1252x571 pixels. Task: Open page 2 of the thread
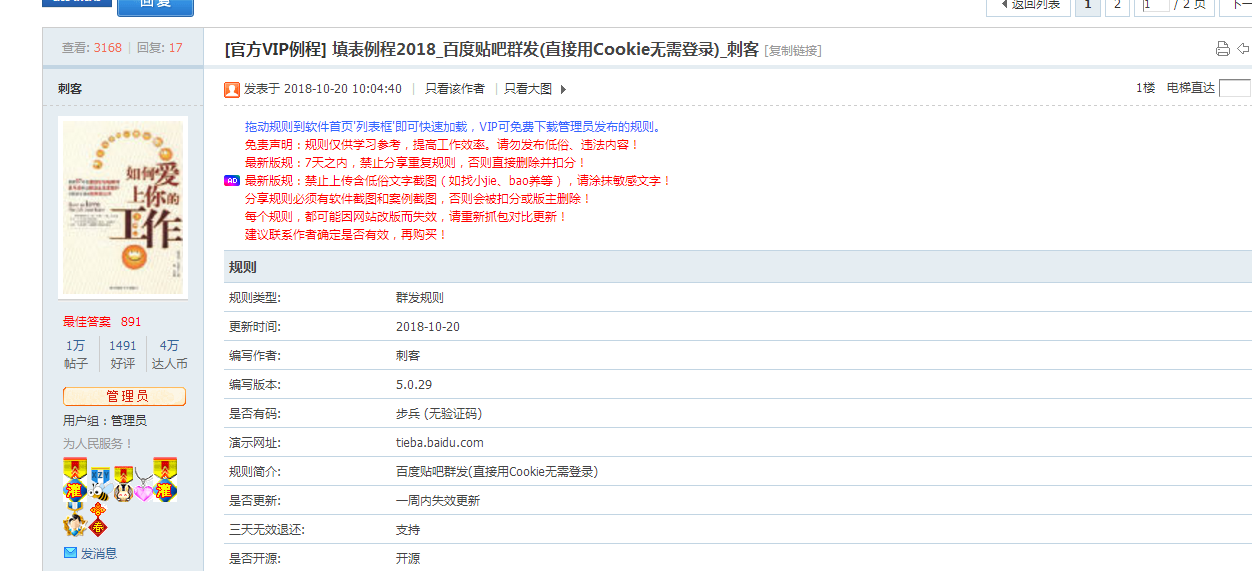pyautogui.click(x=1117, y=5)
